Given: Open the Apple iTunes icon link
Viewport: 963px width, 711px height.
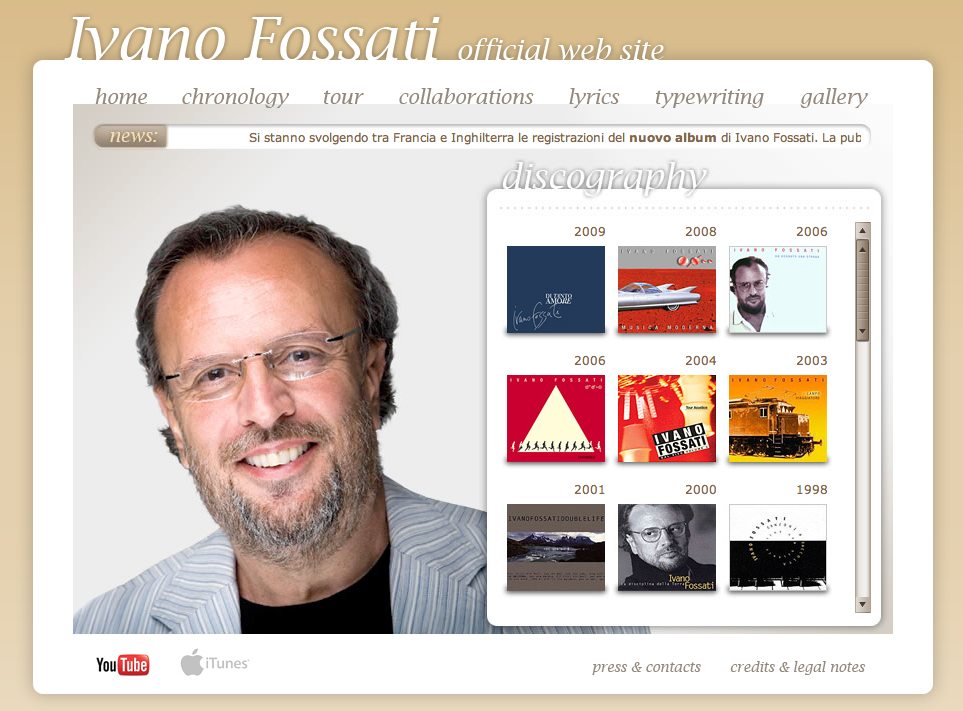Looking at the screenshot, I should (215, 662).
